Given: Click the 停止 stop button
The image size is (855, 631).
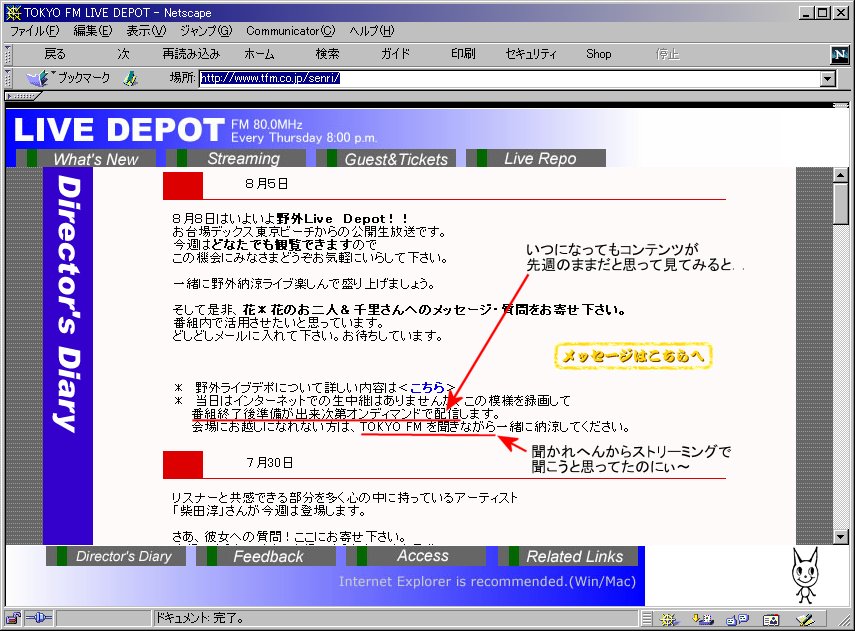Looking at the screenshot, I should (x=667, y=54).
